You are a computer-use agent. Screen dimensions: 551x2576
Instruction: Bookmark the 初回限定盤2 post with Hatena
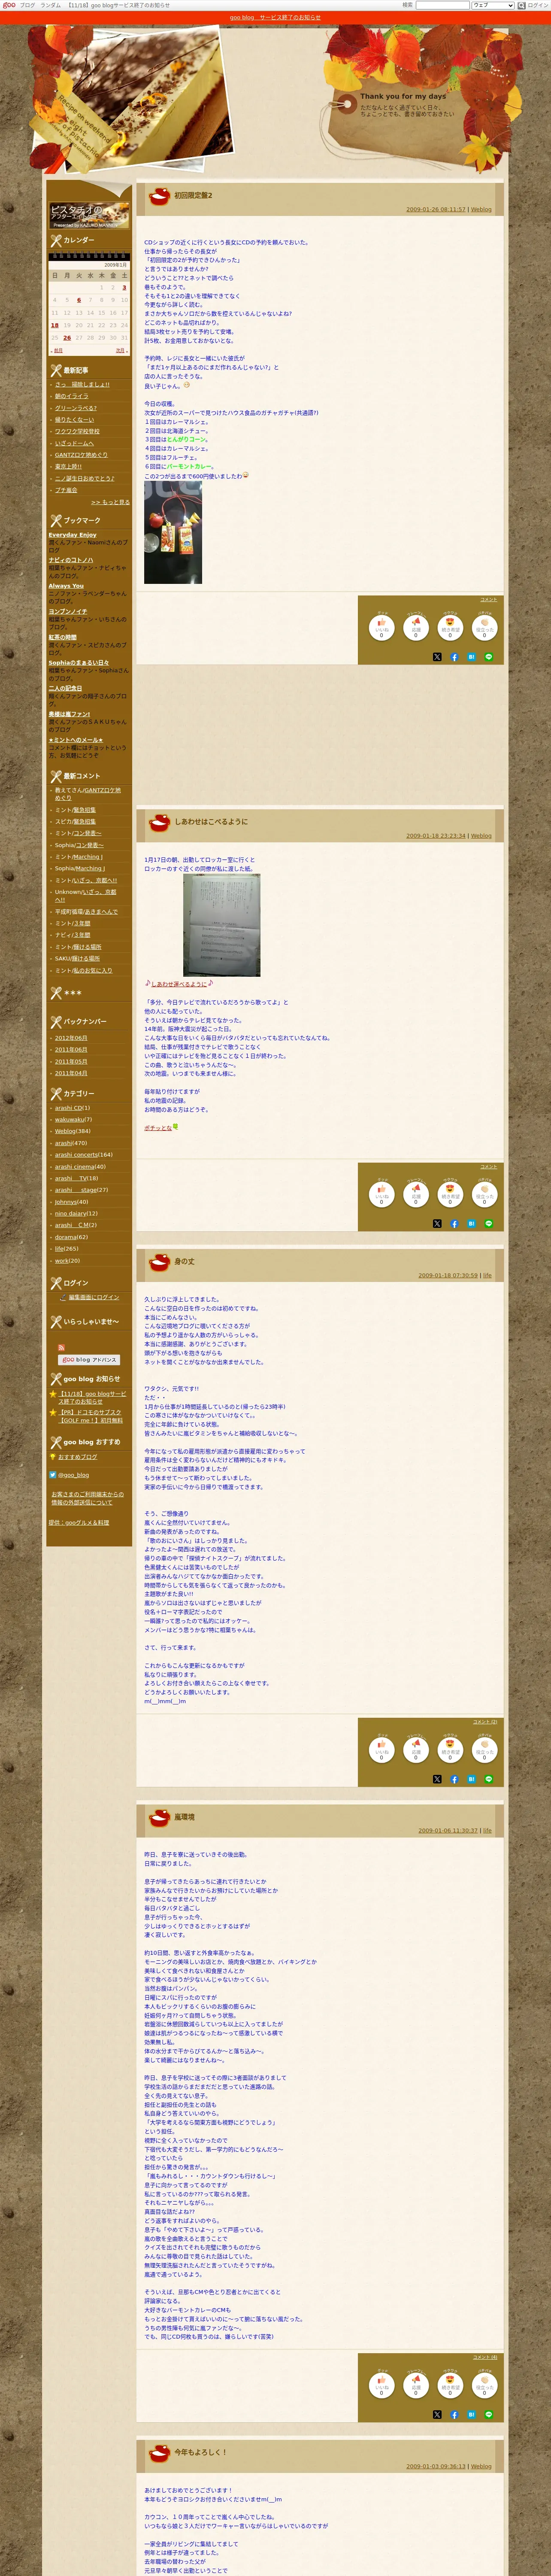click(471, 657)
